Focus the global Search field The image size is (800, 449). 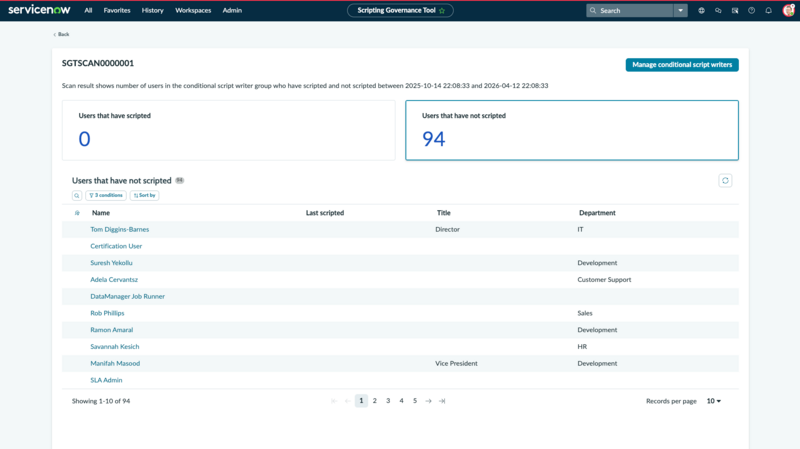[x=630, y=10]
